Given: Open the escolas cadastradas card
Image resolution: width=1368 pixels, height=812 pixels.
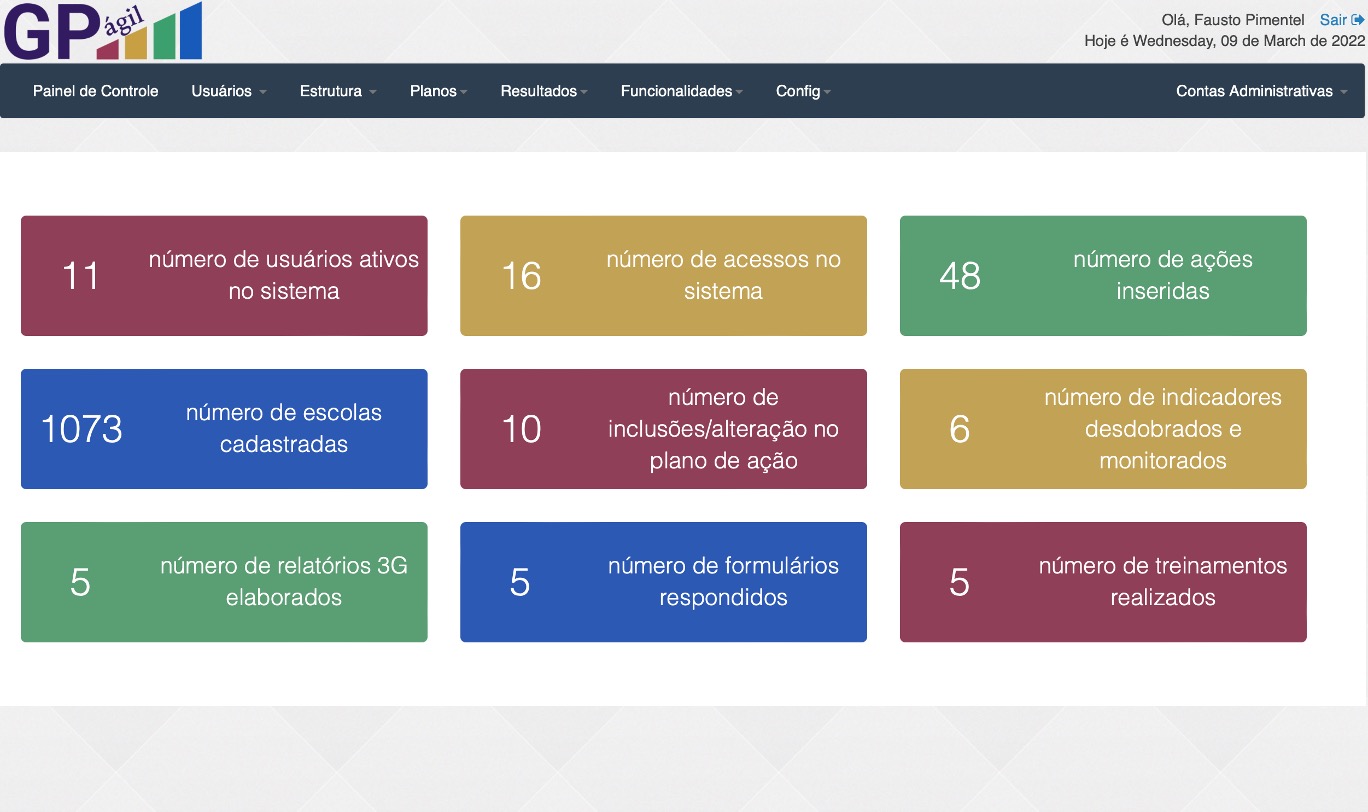Looking at the screenshot, I should tap(224, 429).
